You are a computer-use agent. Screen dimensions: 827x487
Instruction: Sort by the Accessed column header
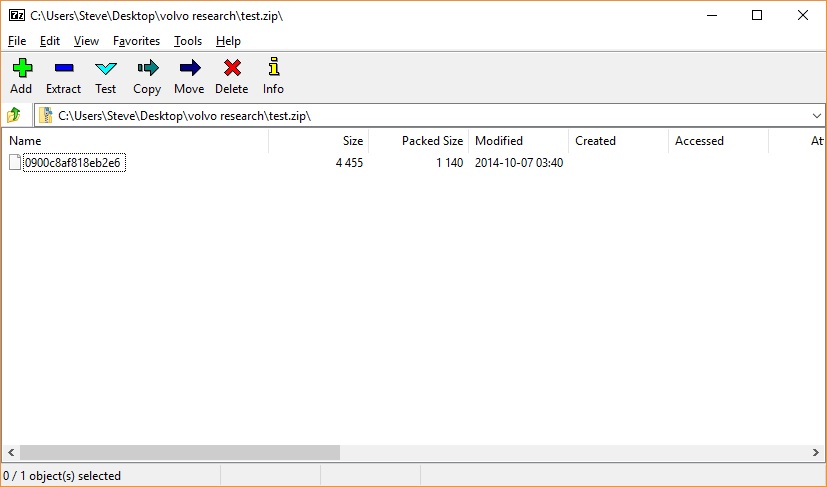[x=718, y=141]
